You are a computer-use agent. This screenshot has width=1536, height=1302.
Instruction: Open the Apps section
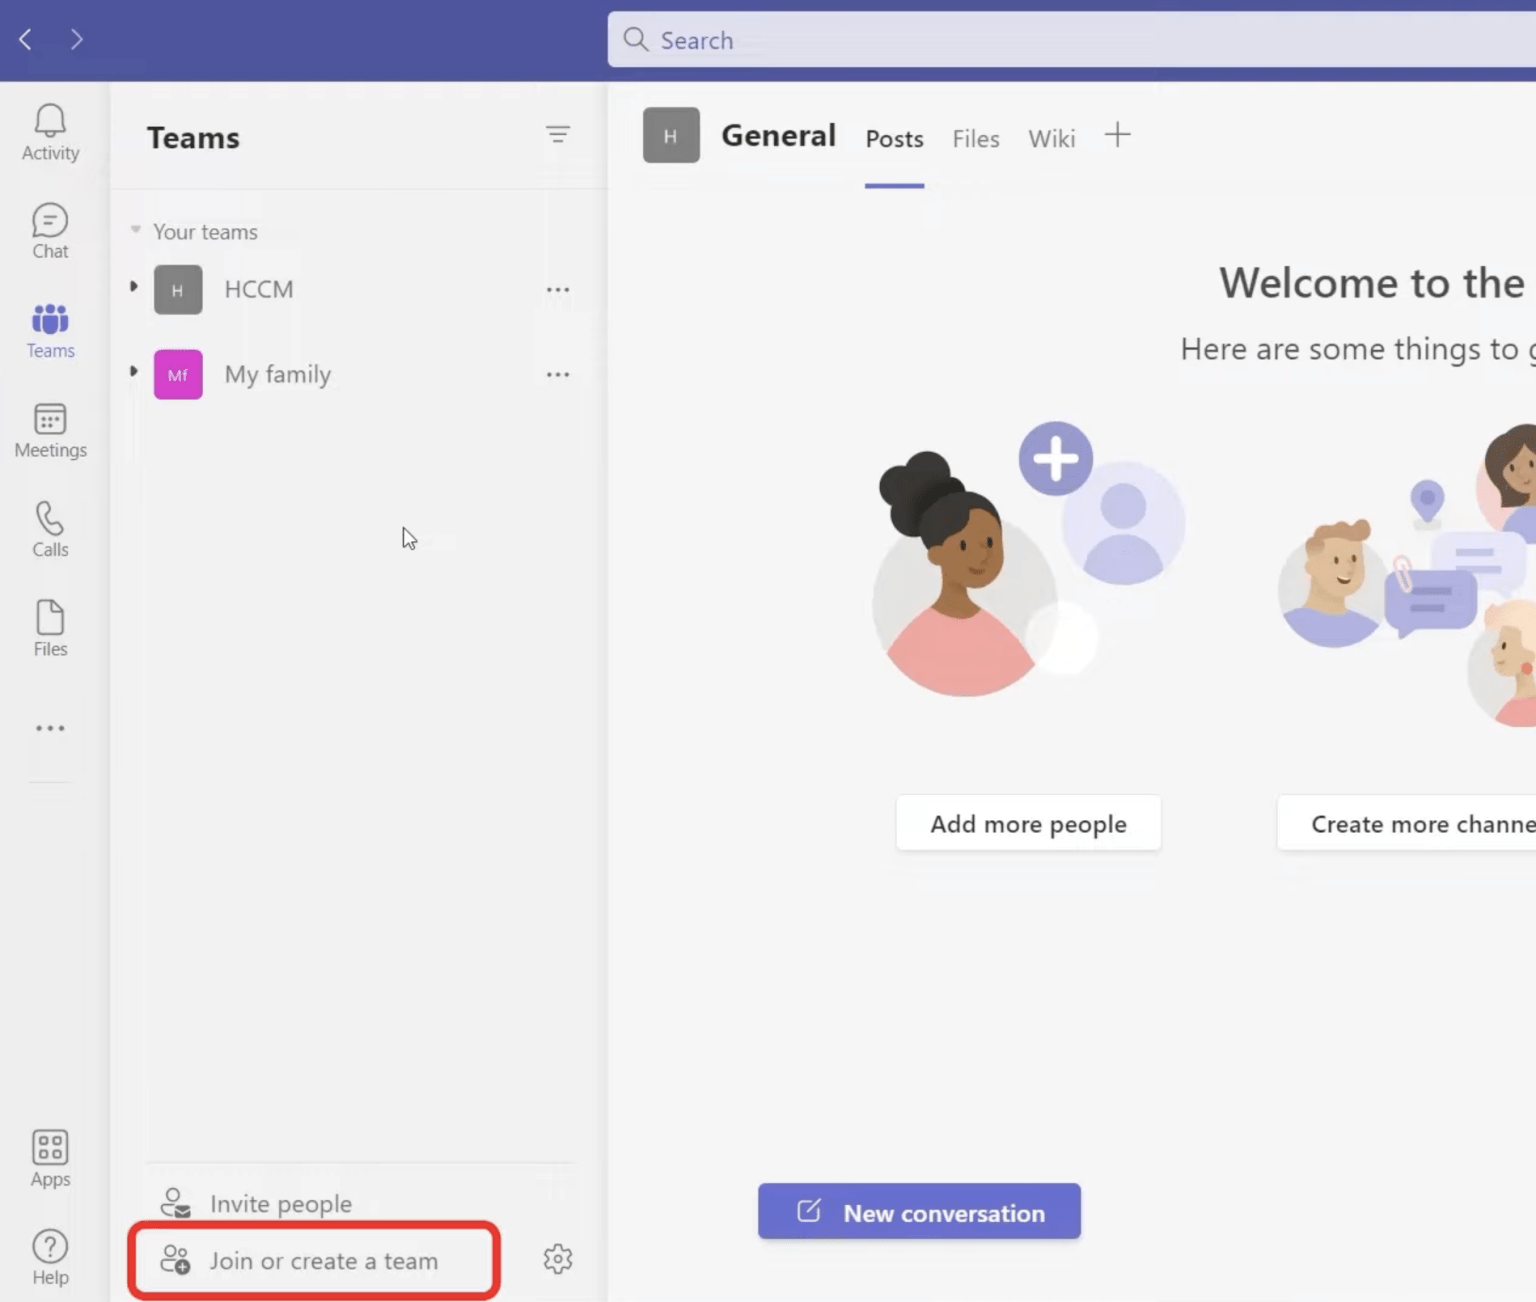click(x=49, y=1157)
